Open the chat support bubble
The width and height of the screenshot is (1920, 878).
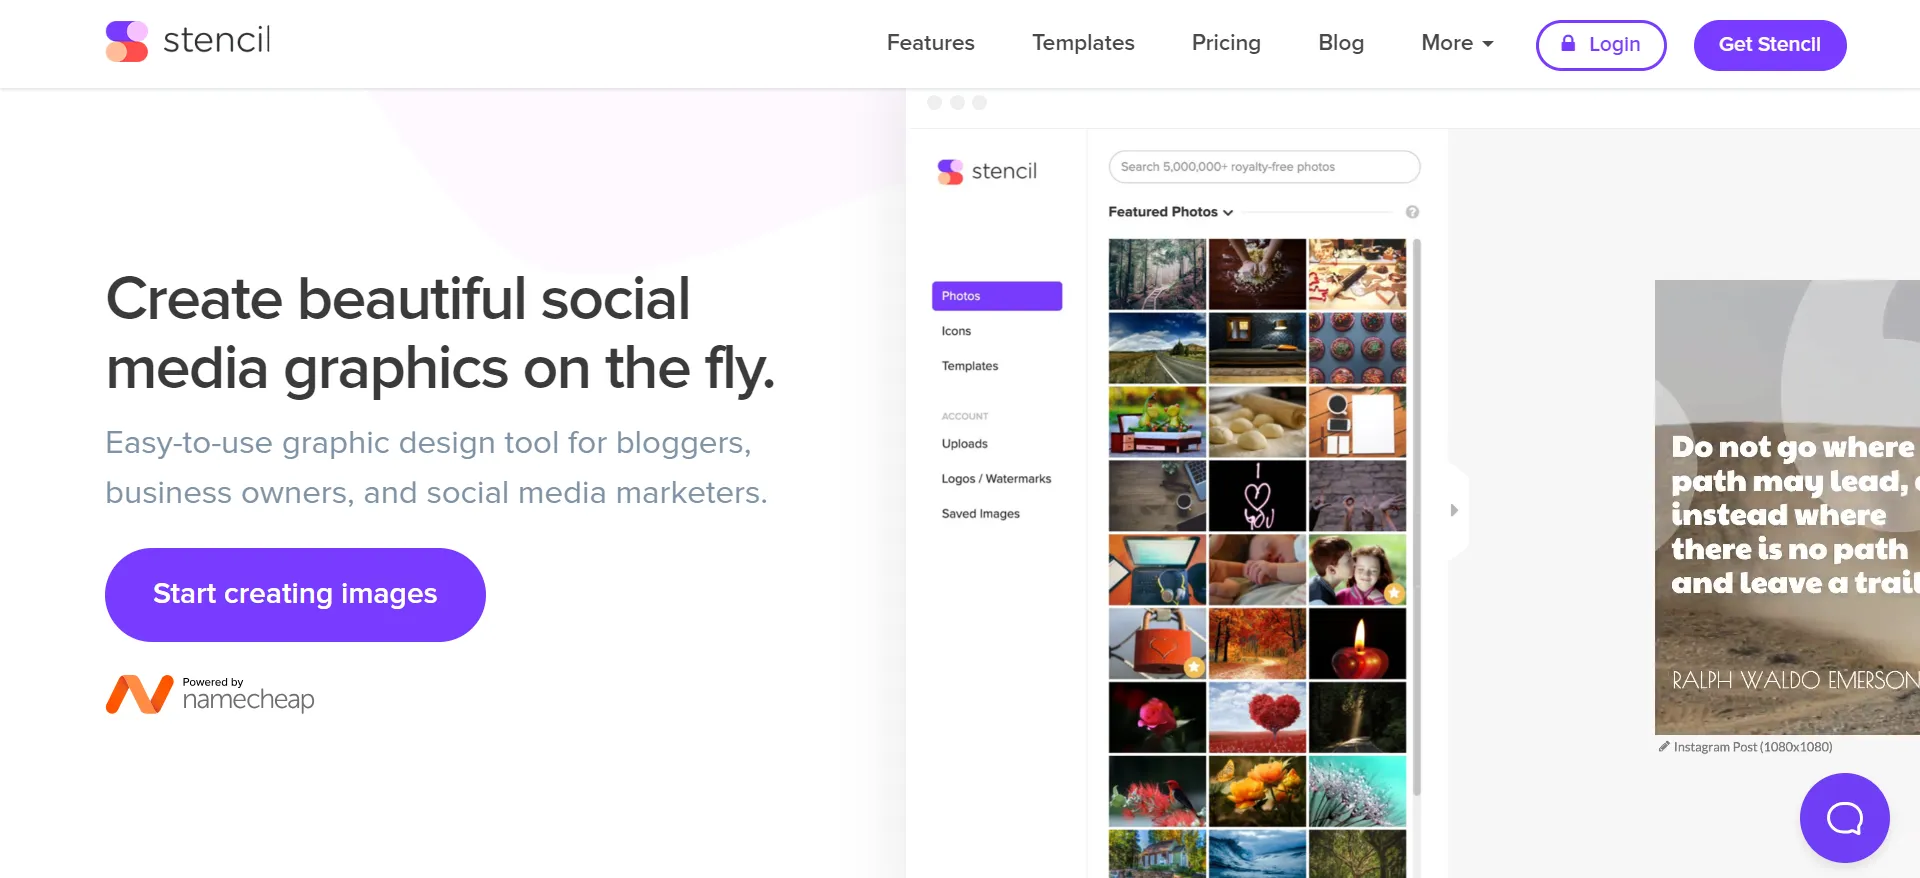pos(1844,818)
